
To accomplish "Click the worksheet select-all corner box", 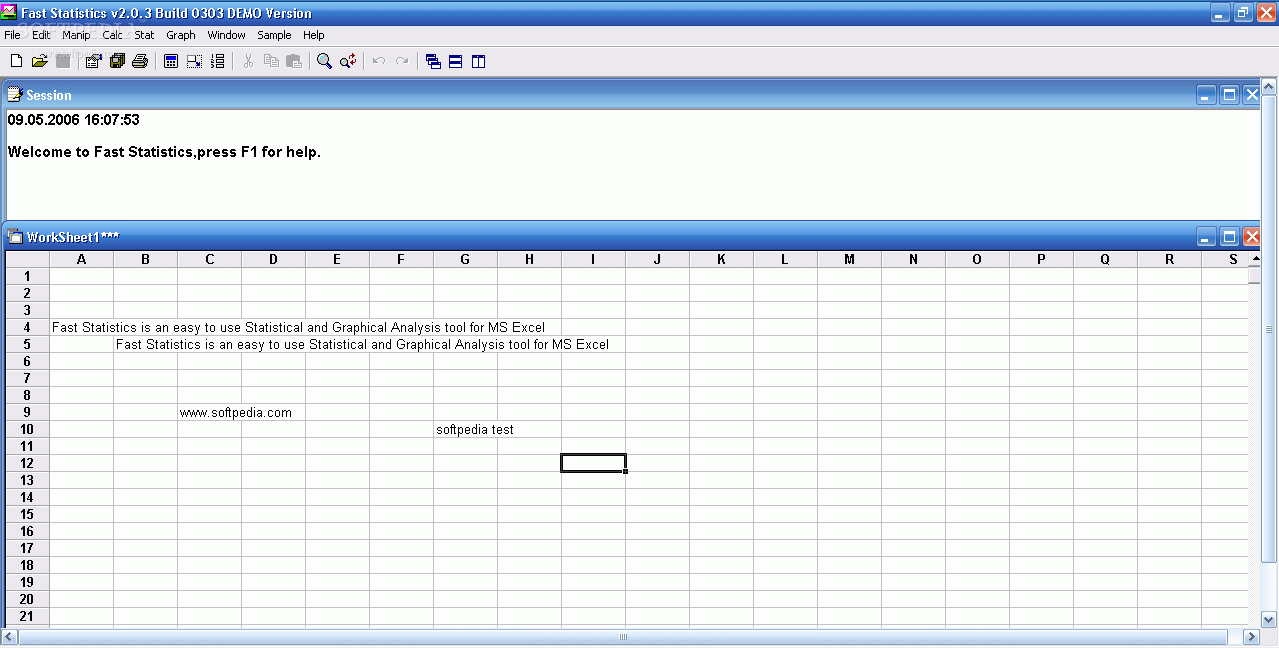I will pos(27,259).
